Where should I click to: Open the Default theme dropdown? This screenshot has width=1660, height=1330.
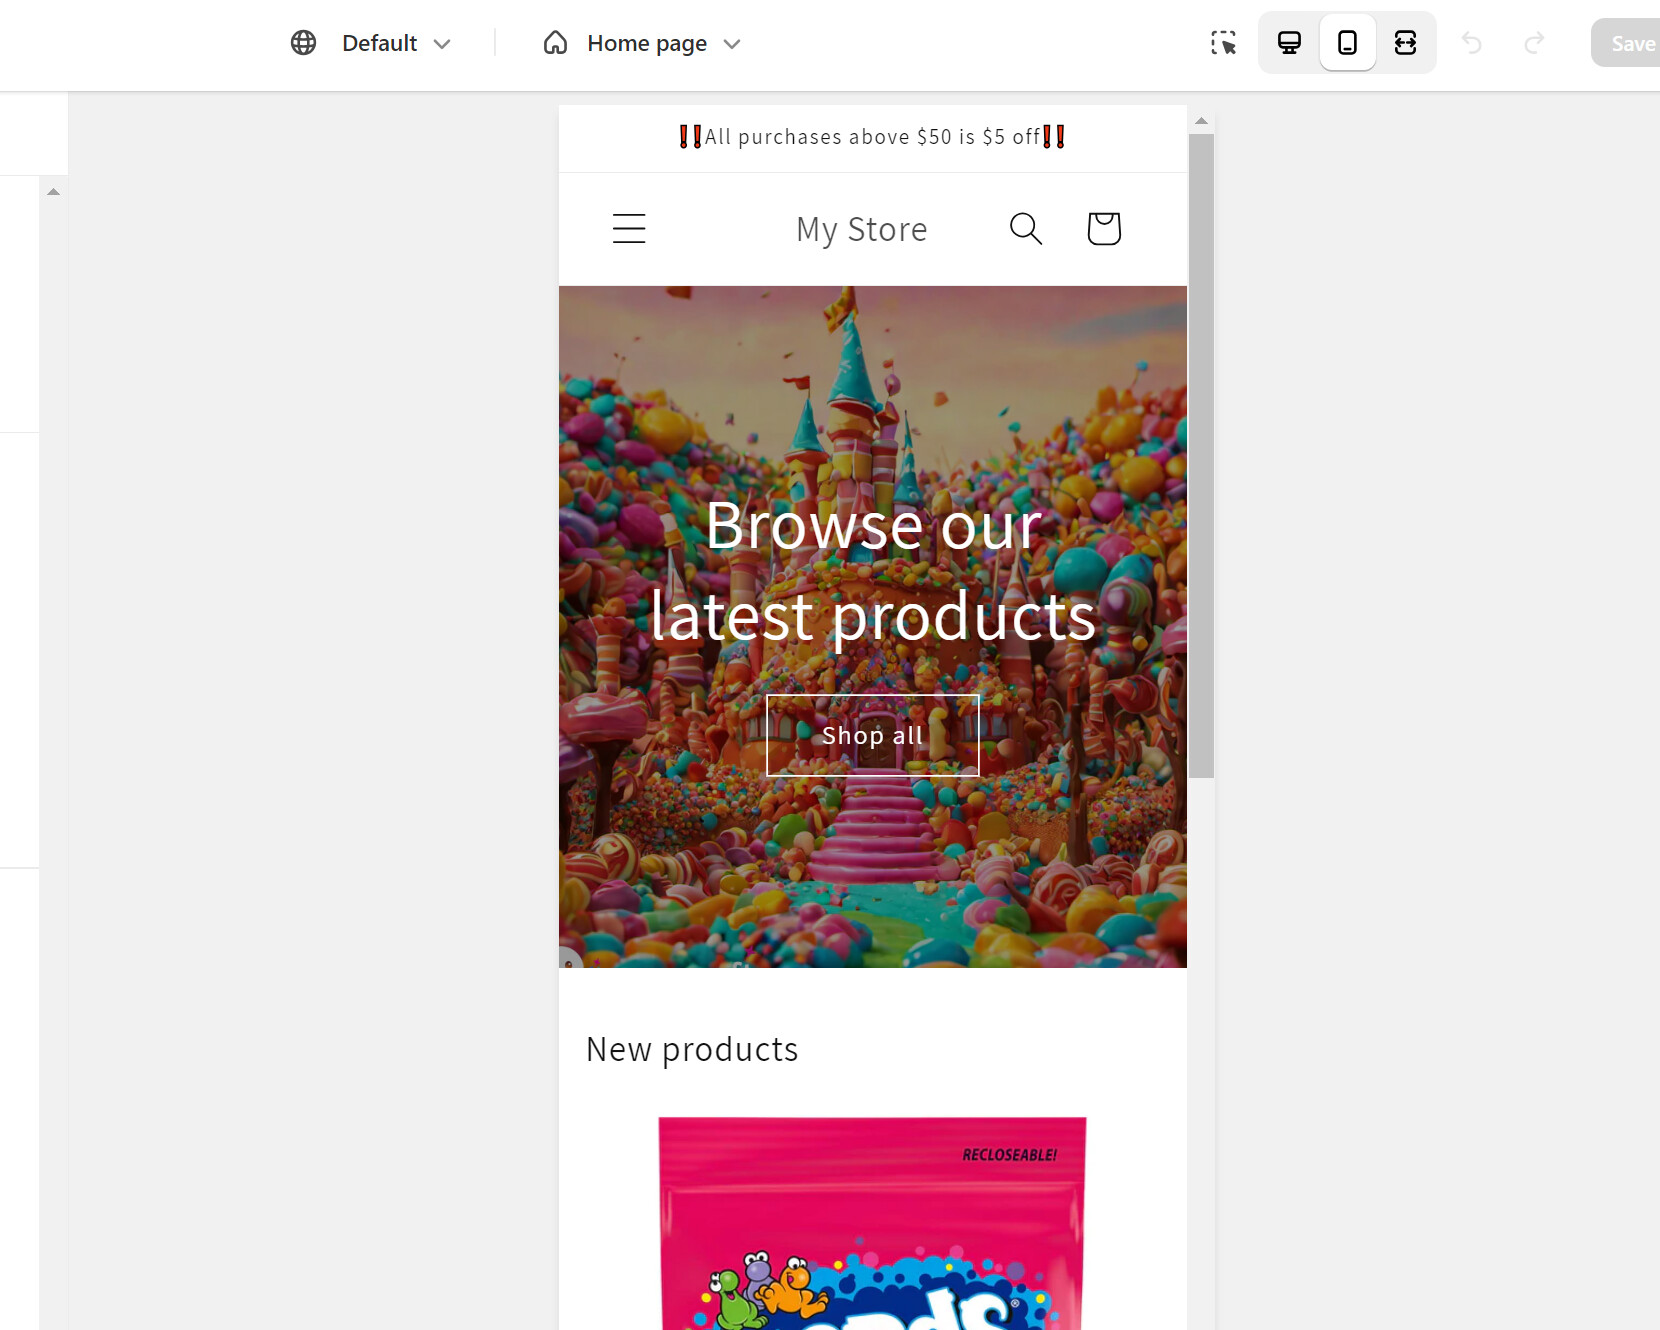(x=396, y=43)
